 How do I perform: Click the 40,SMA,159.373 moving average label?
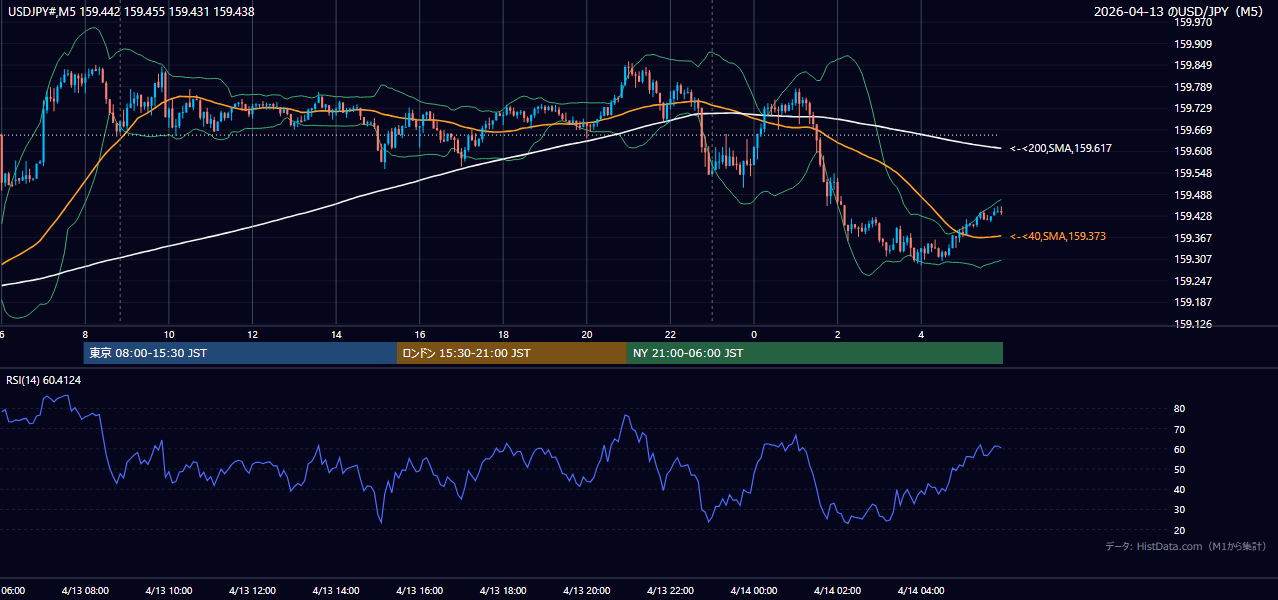[1058, 236]
